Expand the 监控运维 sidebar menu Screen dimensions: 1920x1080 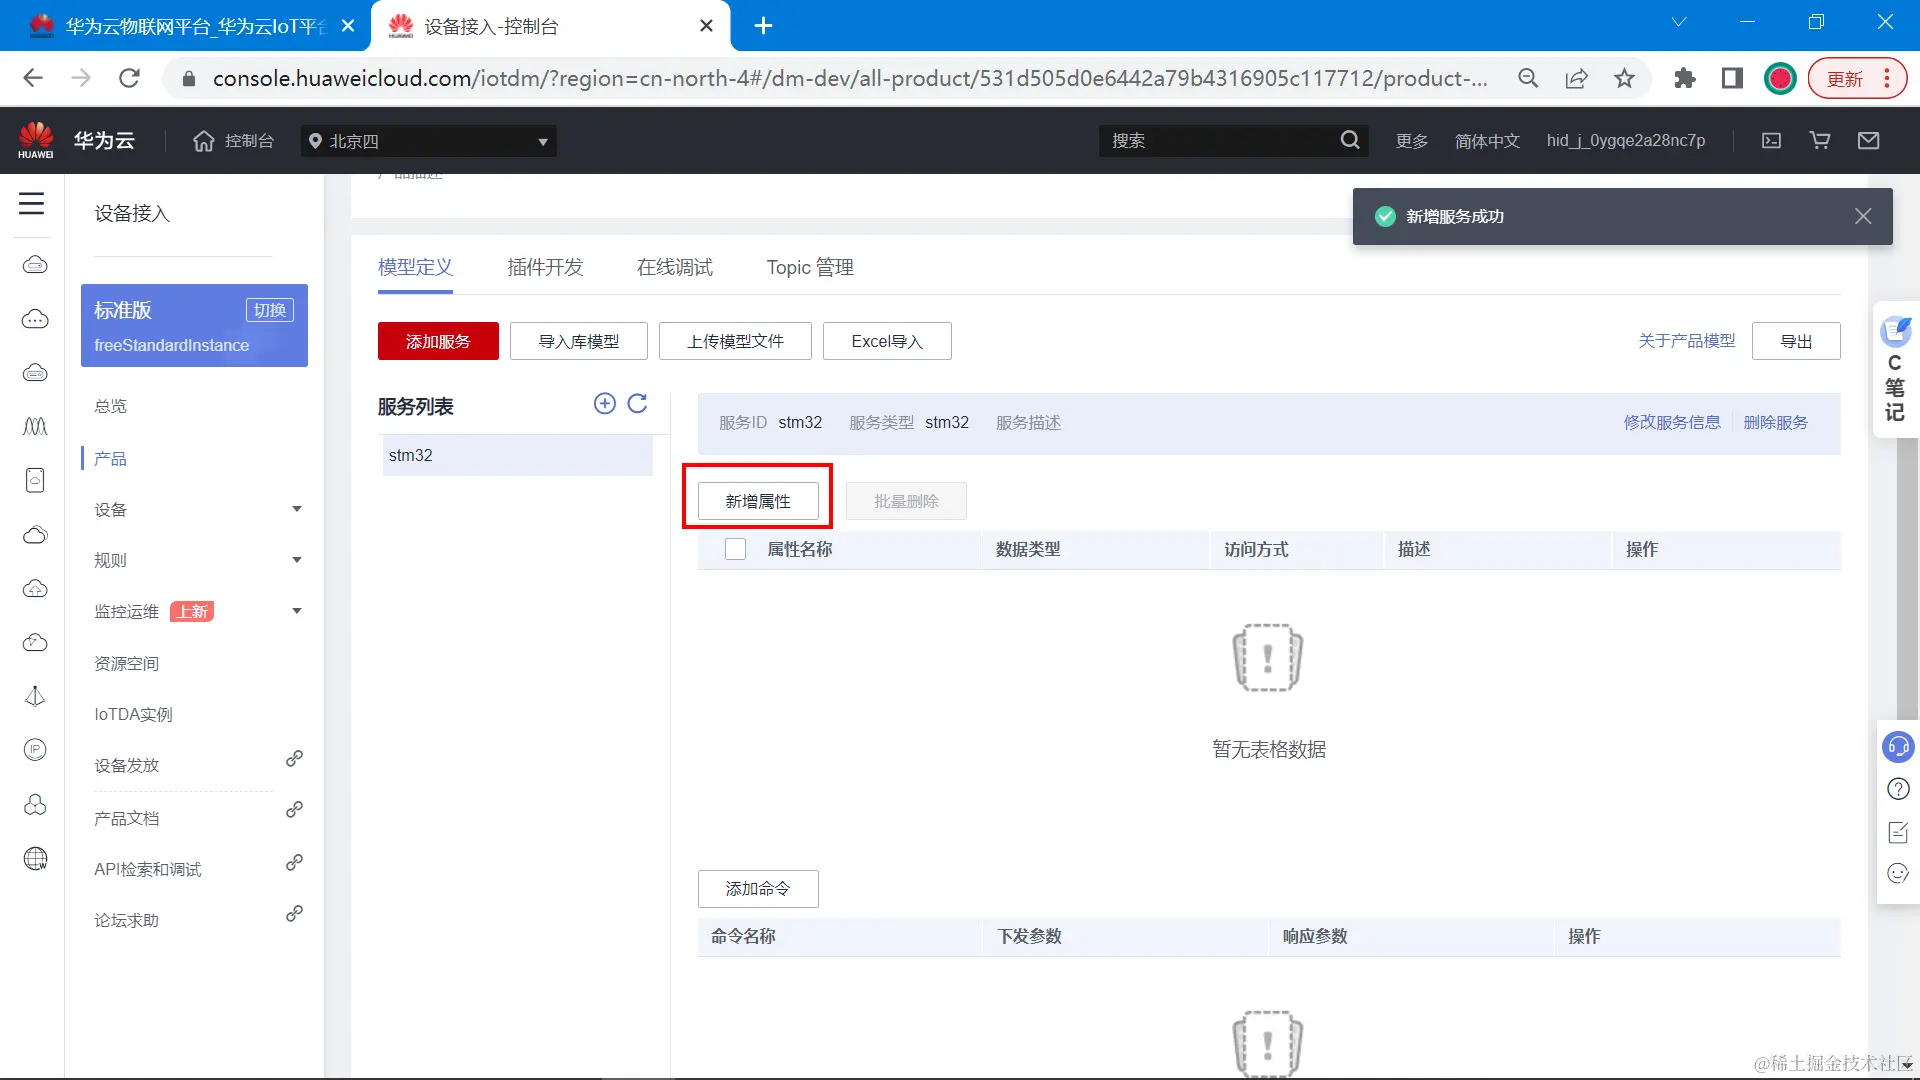[x=297, y=611]
